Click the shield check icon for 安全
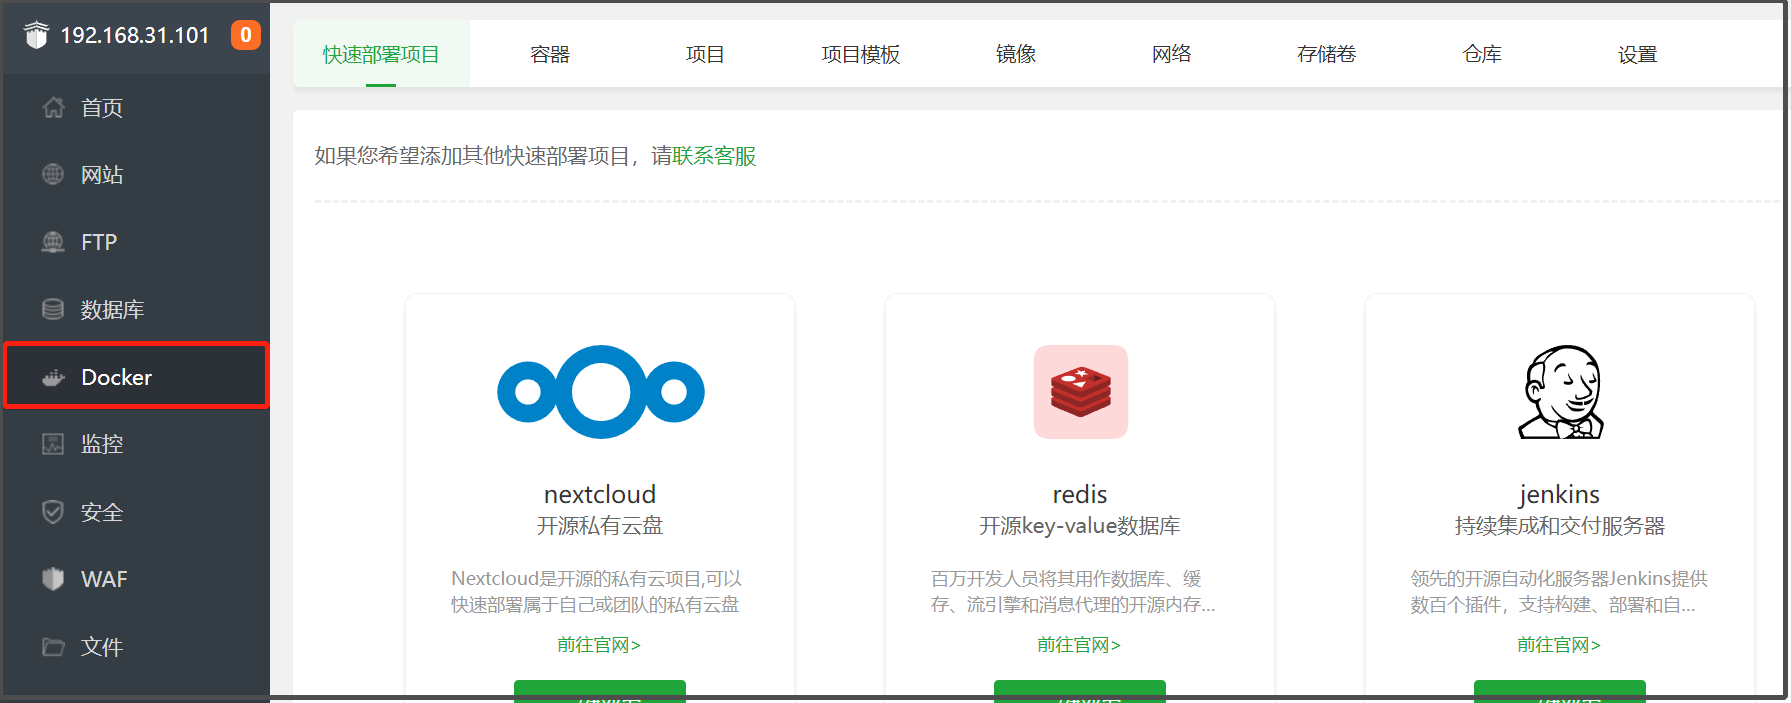The image size is (1791, 703). click(x=53, y=512)
